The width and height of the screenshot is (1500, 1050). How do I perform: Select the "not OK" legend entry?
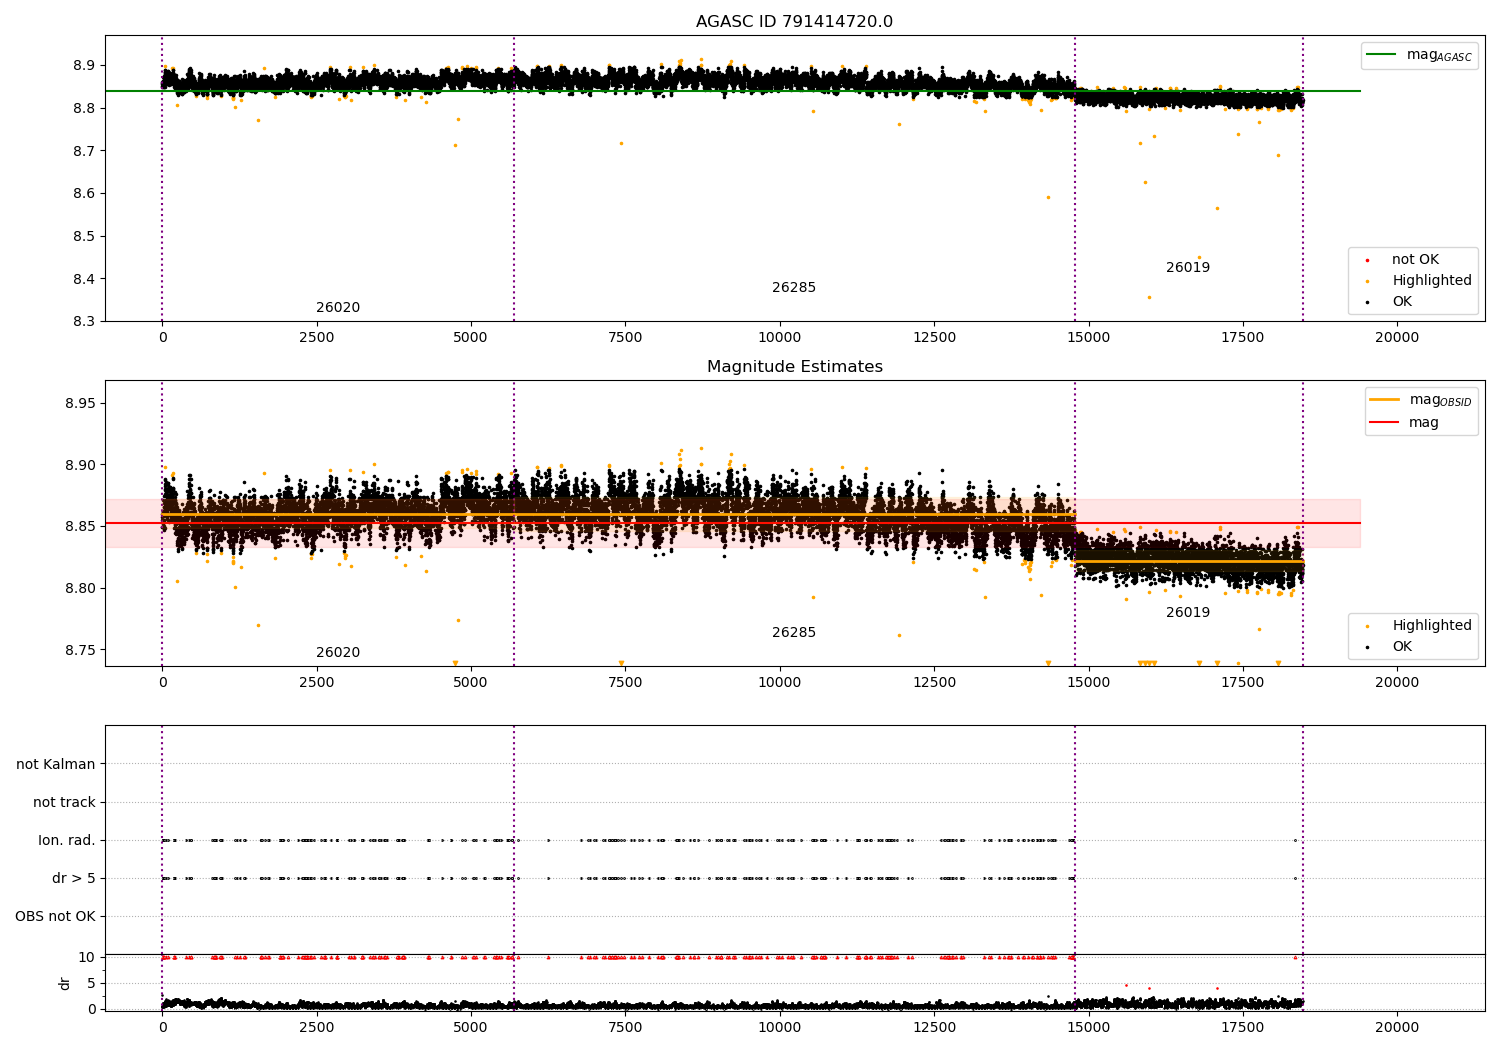pyautogui.click(x=1415, y=260)
